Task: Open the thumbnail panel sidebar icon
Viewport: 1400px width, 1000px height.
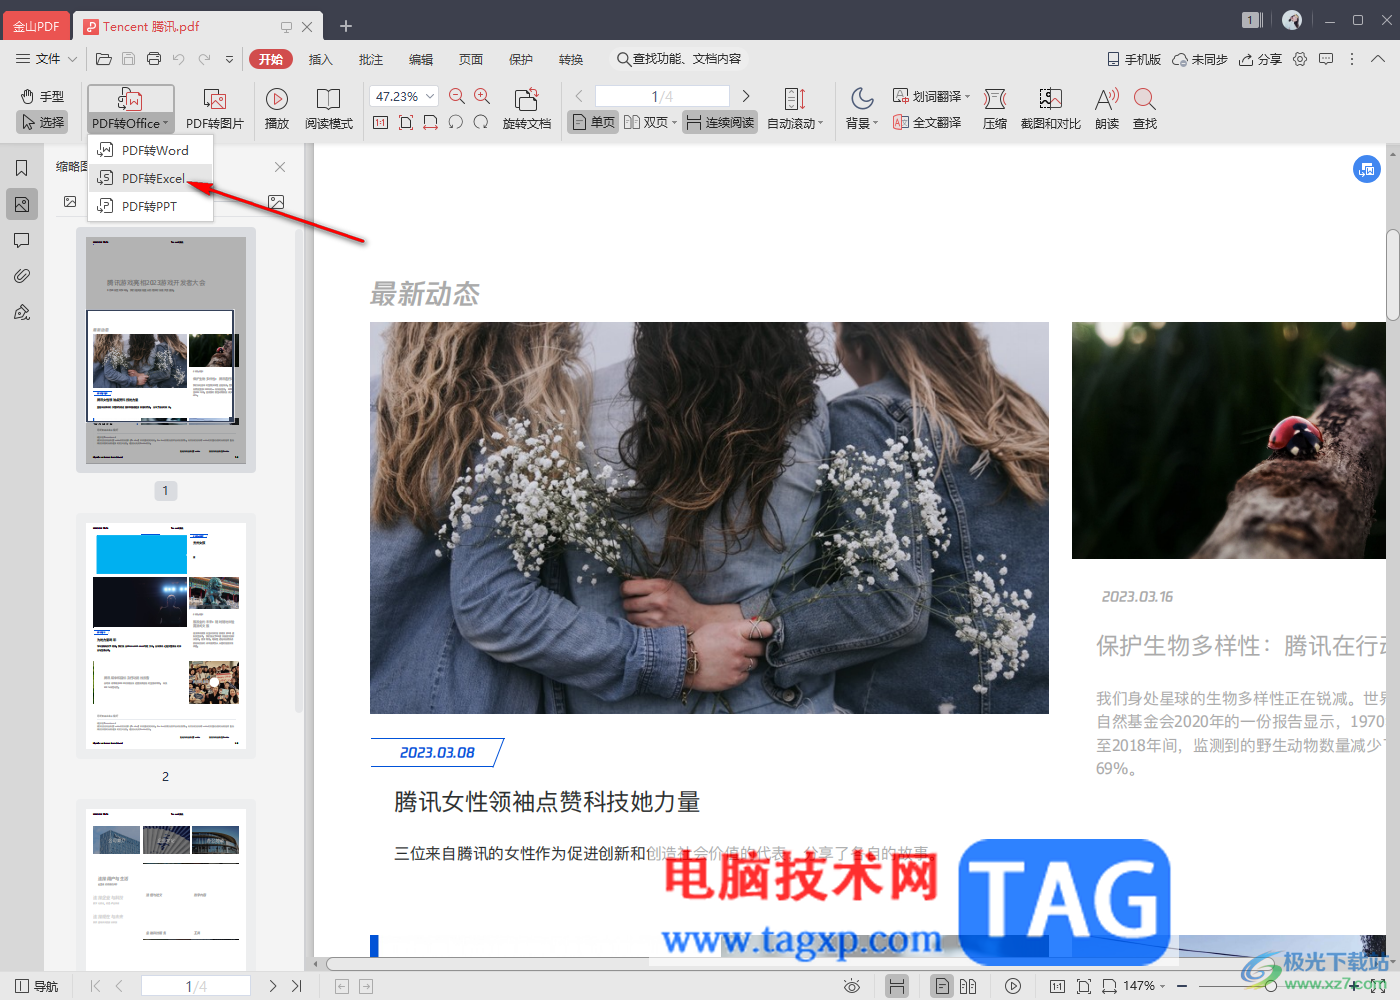Action: coord(22,204)
